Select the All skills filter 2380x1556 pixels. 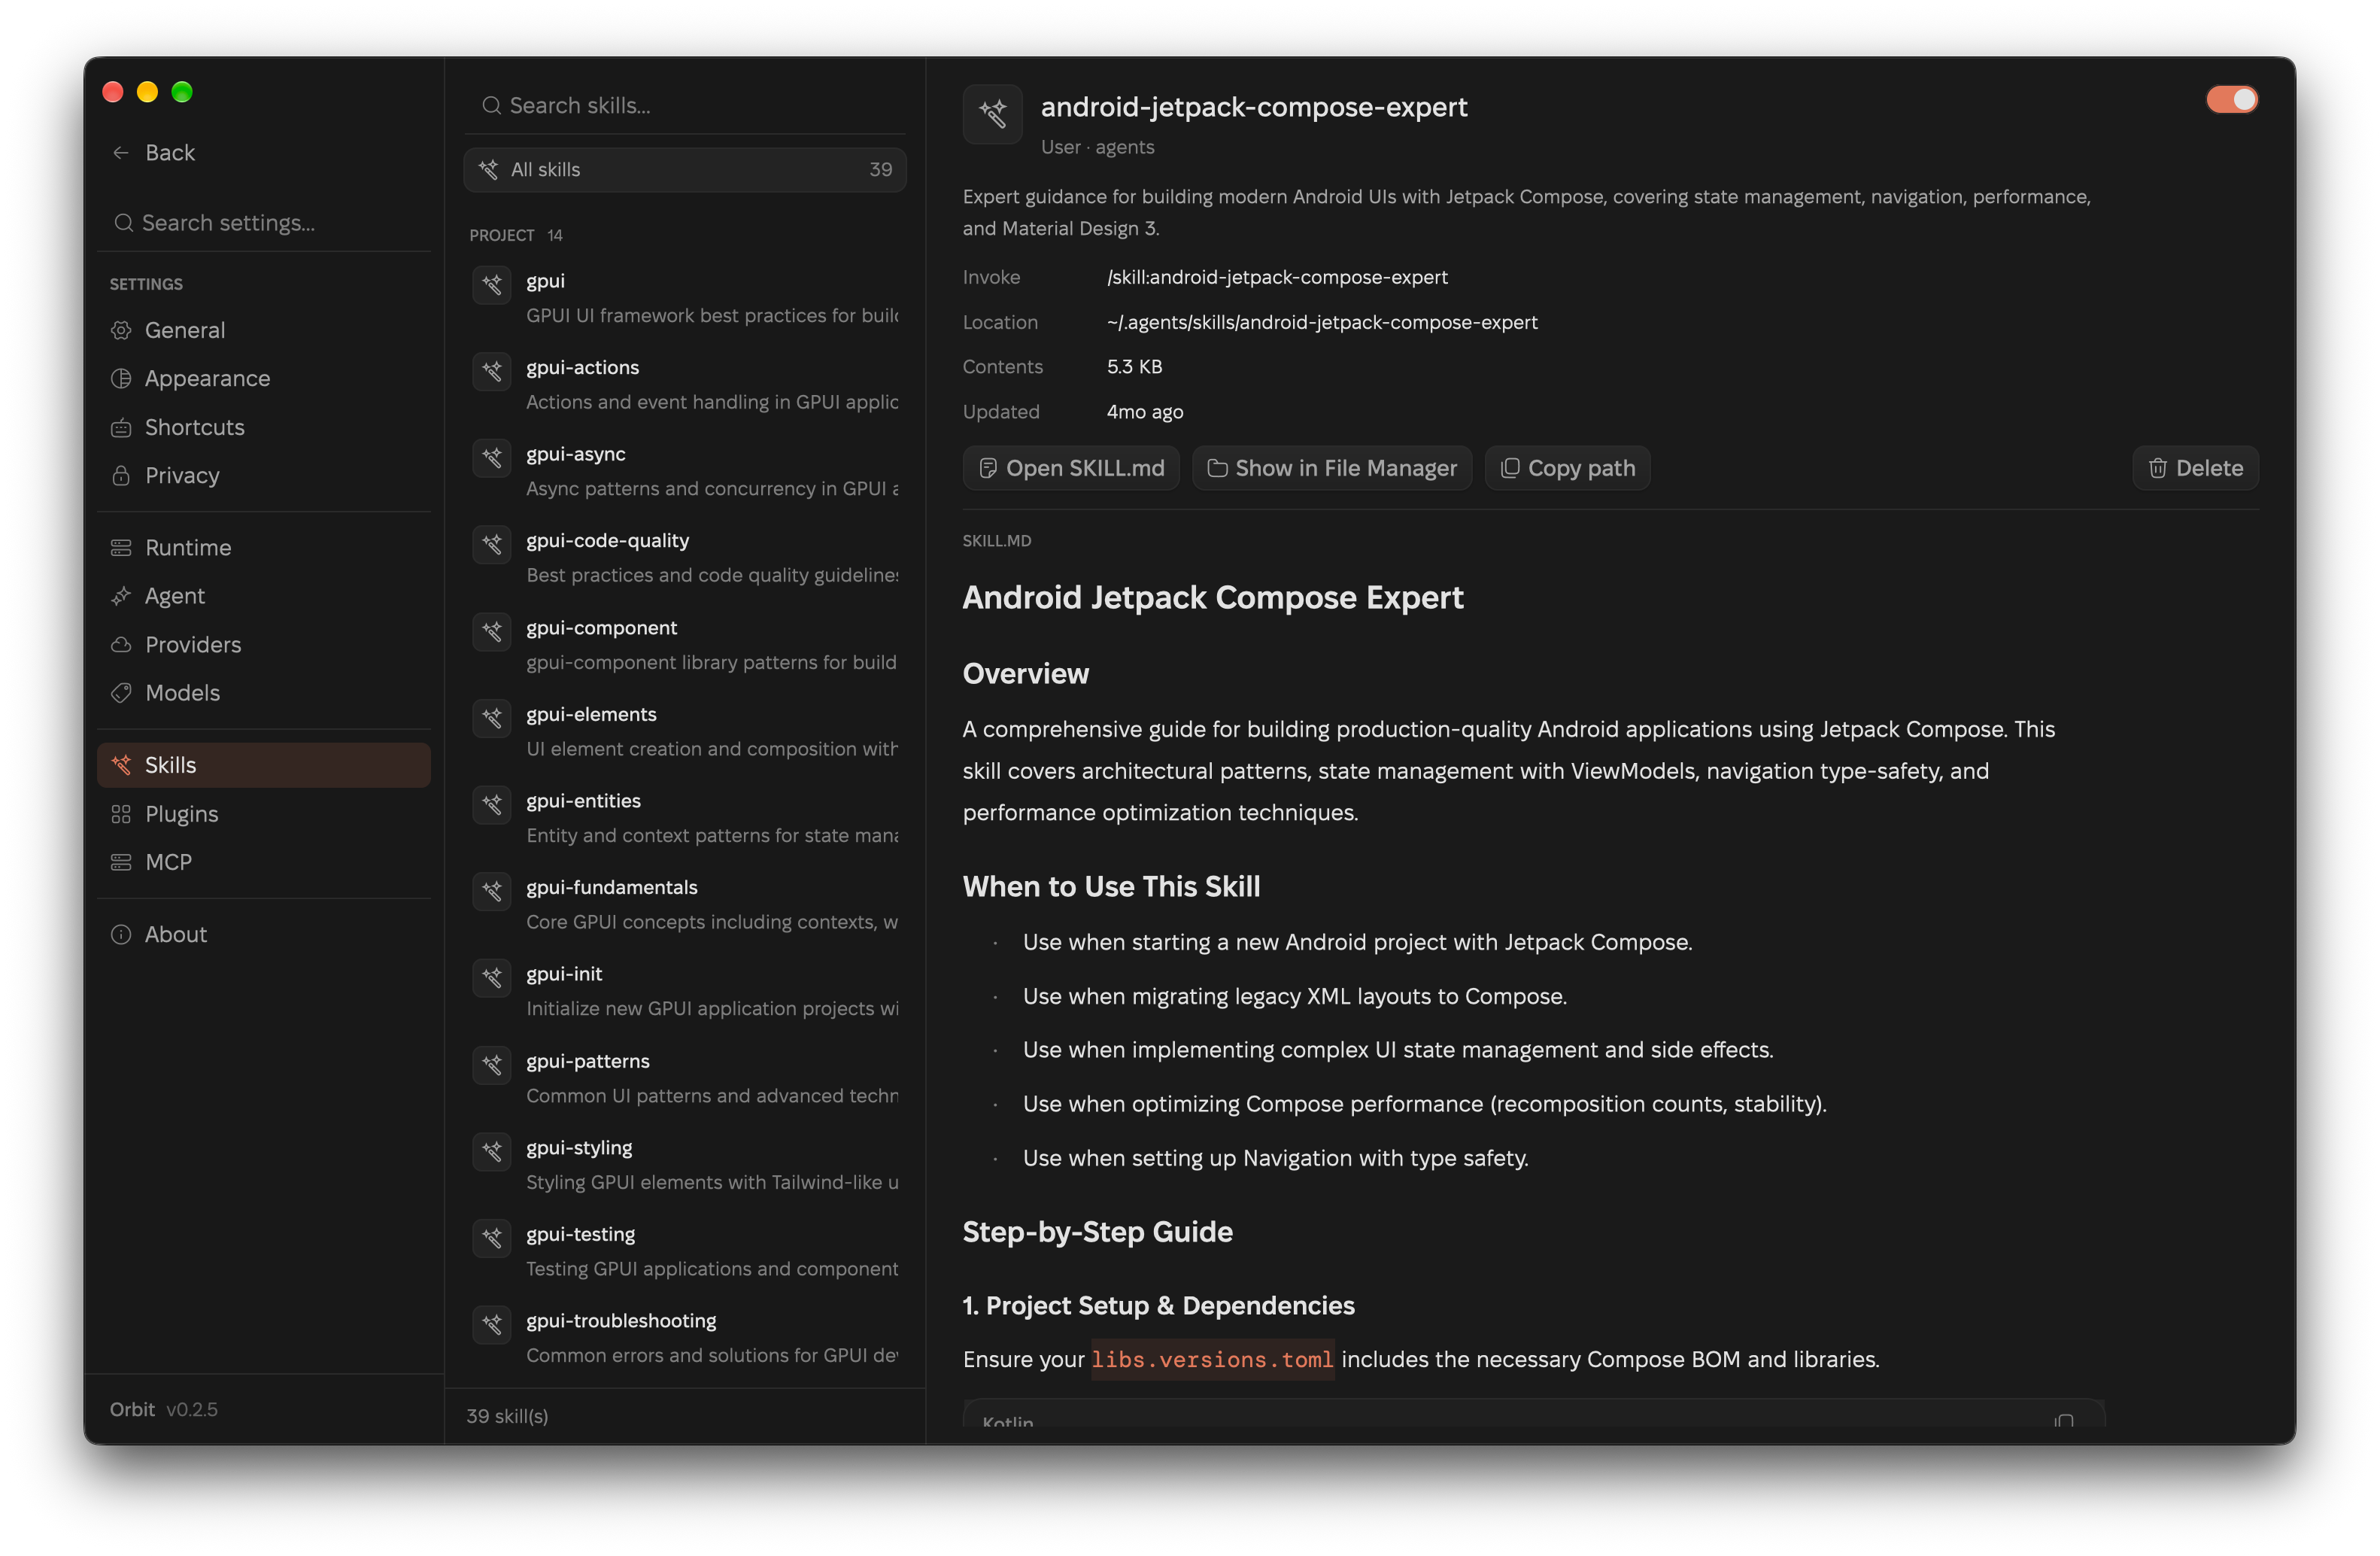(685, 169)
